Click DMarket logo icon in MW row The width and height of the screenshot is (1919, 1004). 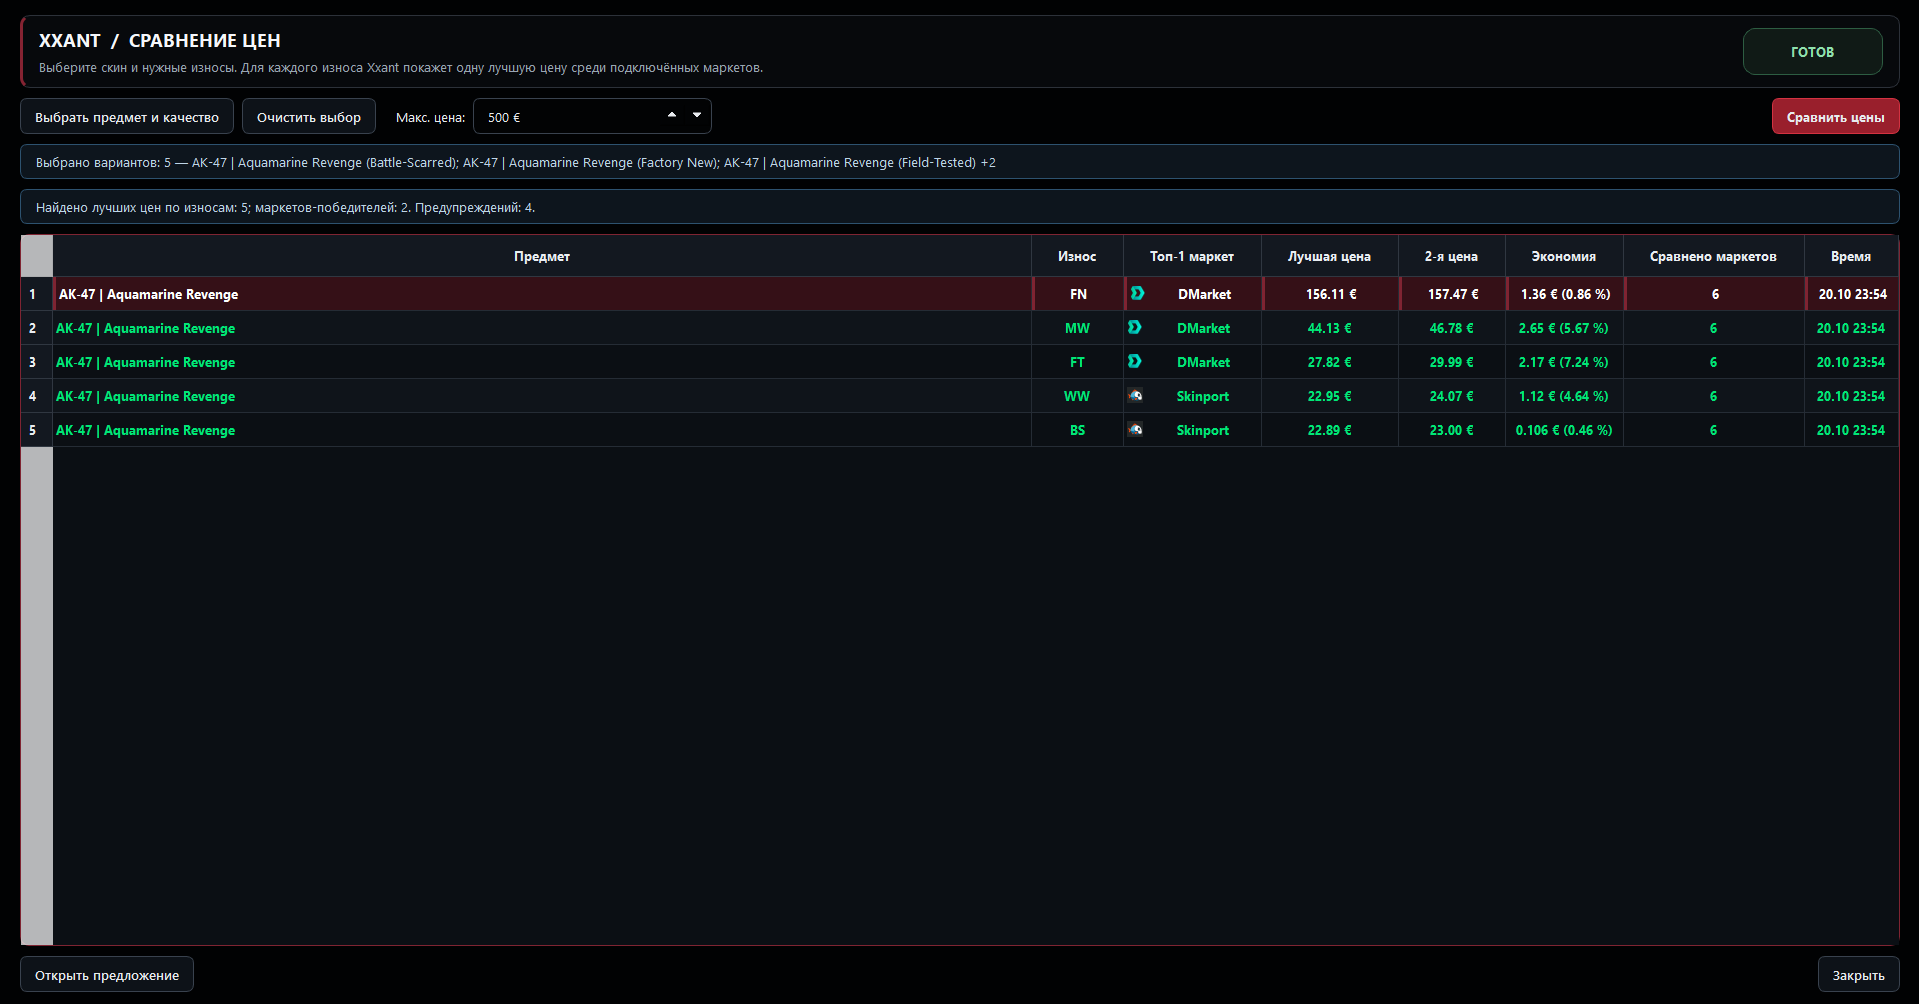click(1134, 328)
